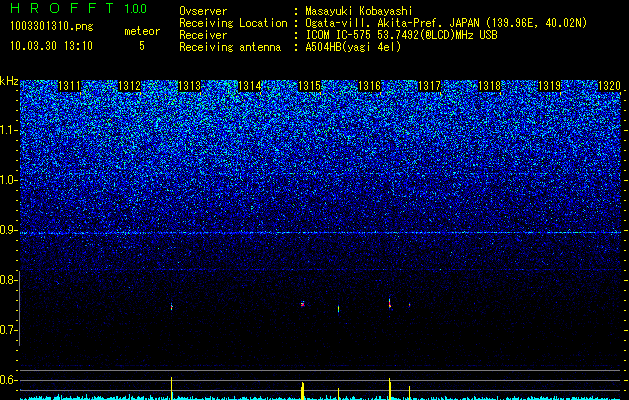Click the Receiving Location field label
629x400 pixels.
pos(233,23)
